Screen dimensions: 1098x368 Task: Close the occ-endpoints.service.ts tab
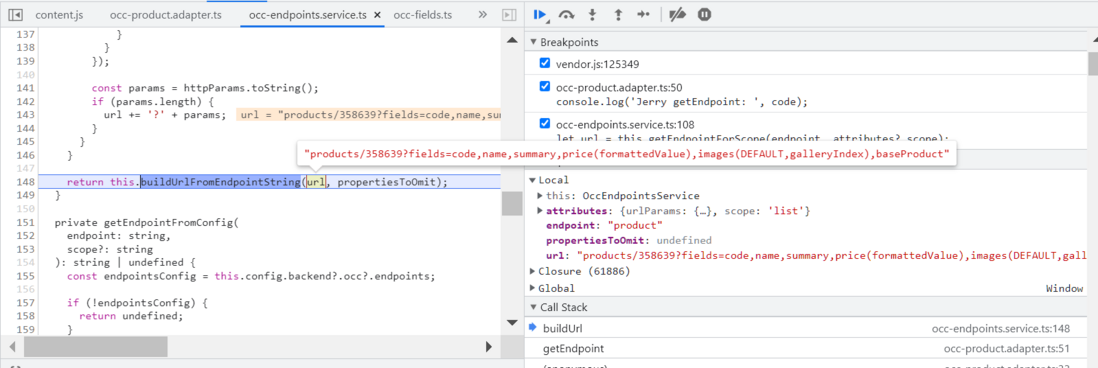tap(377, 15)
